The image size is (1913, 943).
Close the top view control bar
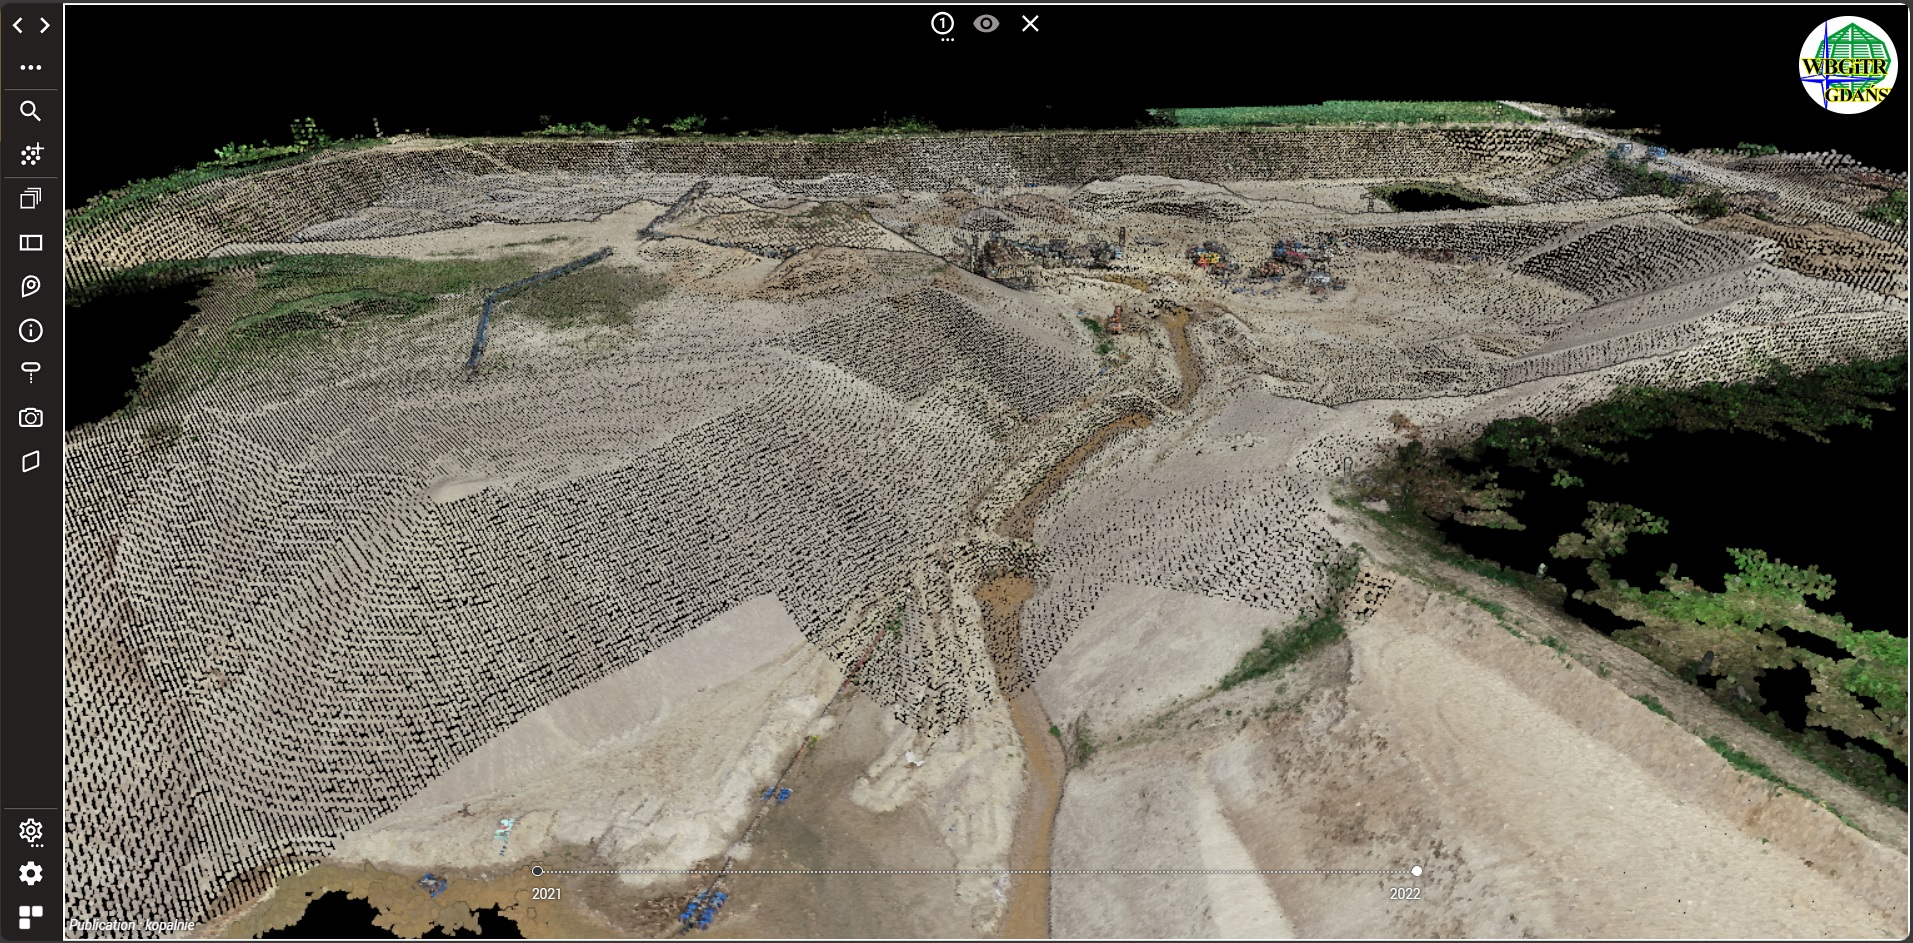pos(1030,24)
